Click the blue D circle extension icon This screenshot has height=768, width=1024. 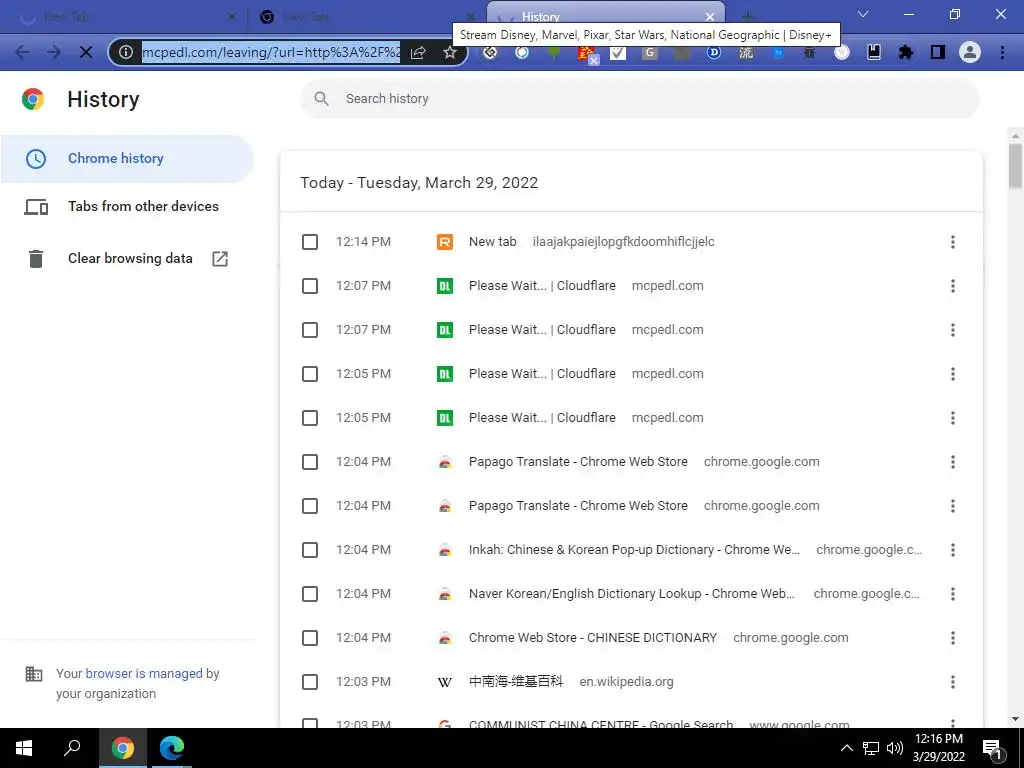point(714,52)
